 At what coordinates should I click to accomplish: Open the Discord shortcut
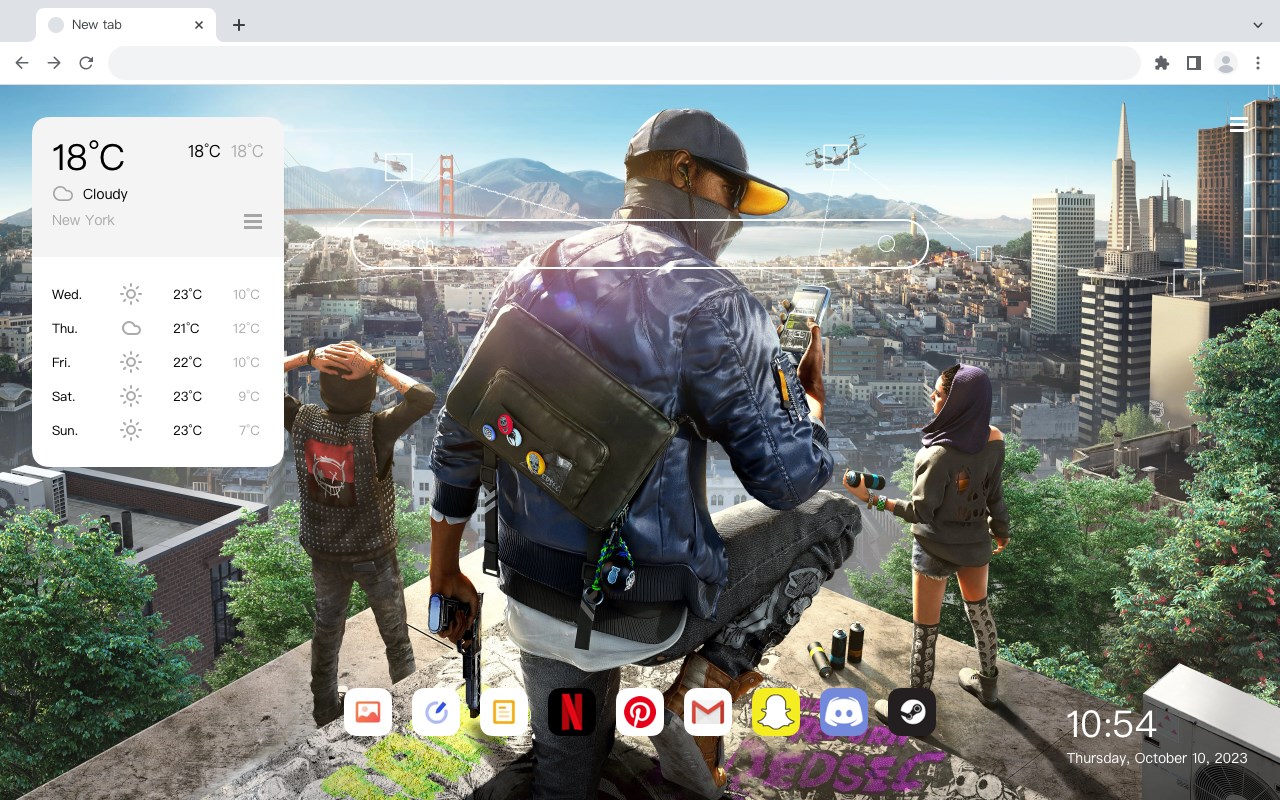pyautogui.click(x=844, y=712)
